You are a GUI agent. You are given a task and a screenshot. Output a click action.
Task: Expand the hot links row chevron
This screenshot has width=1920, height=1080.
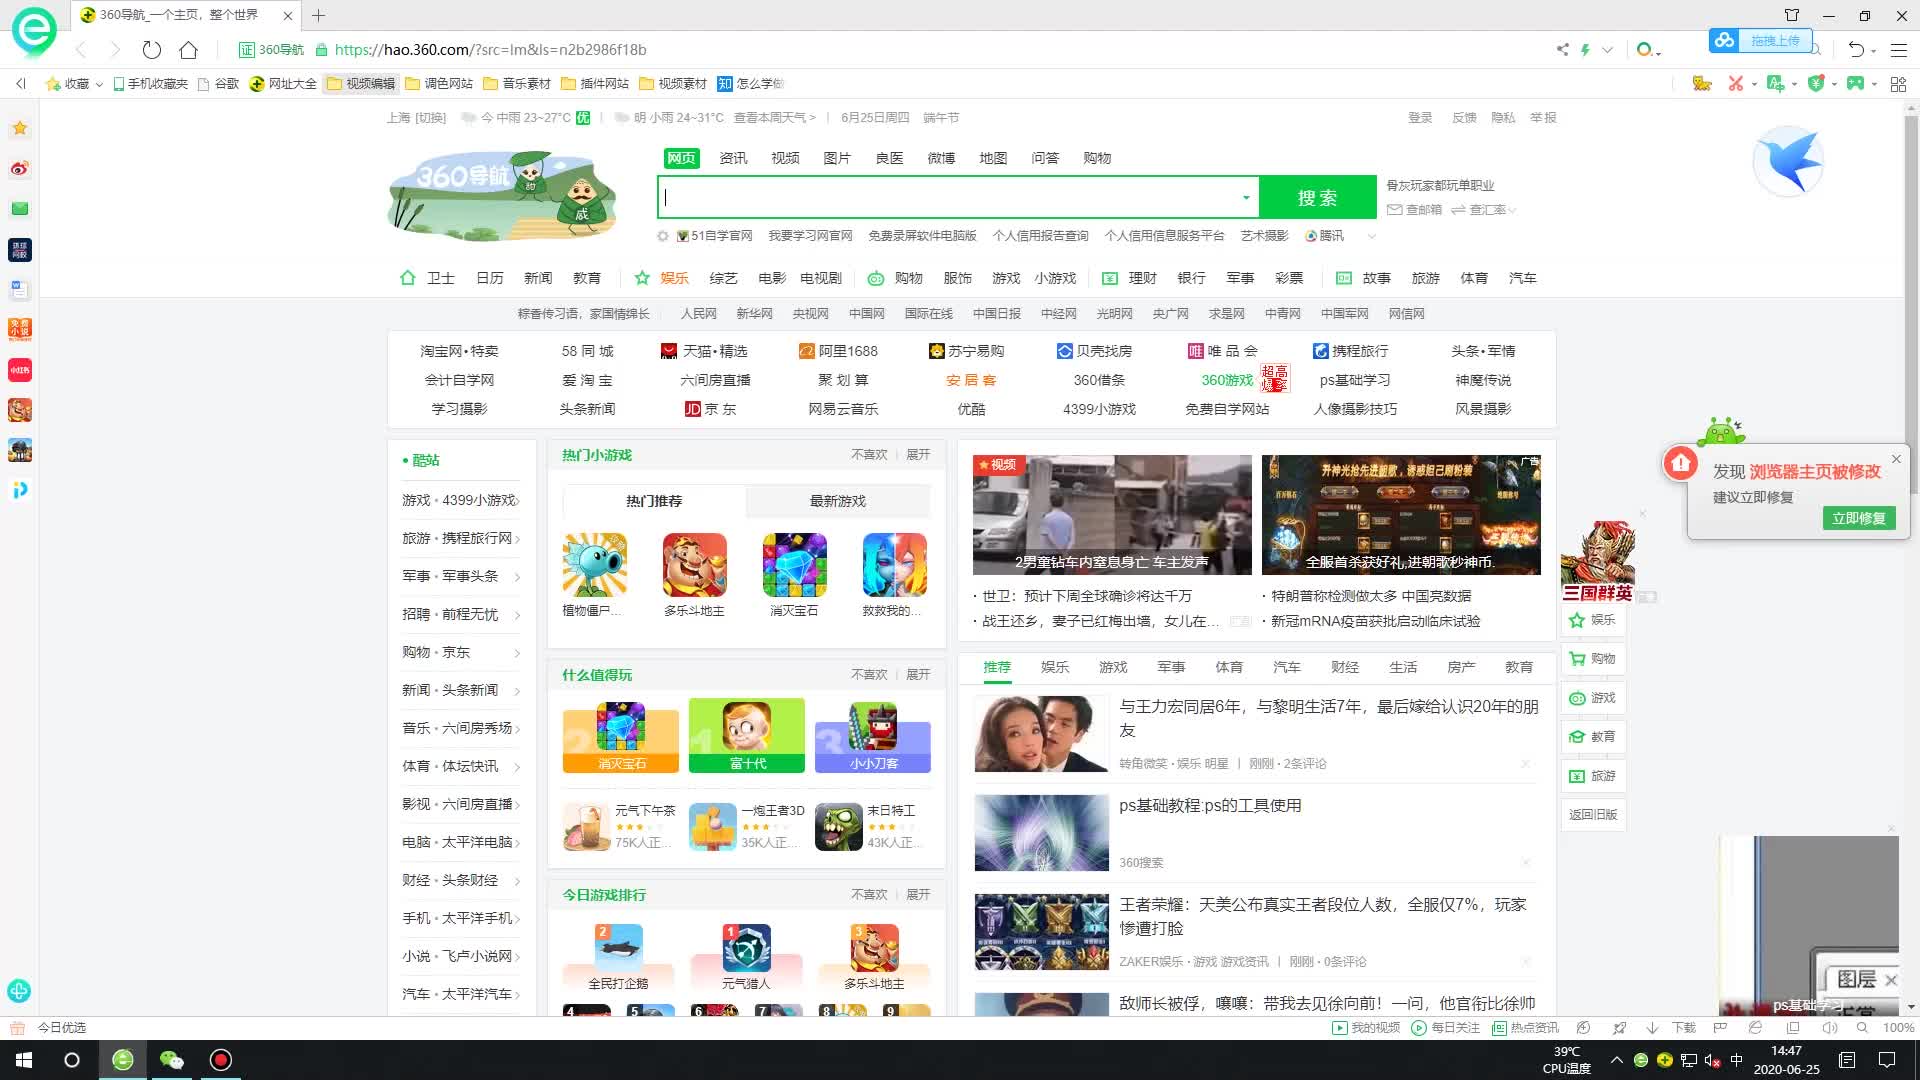(x=1372, y=236)
